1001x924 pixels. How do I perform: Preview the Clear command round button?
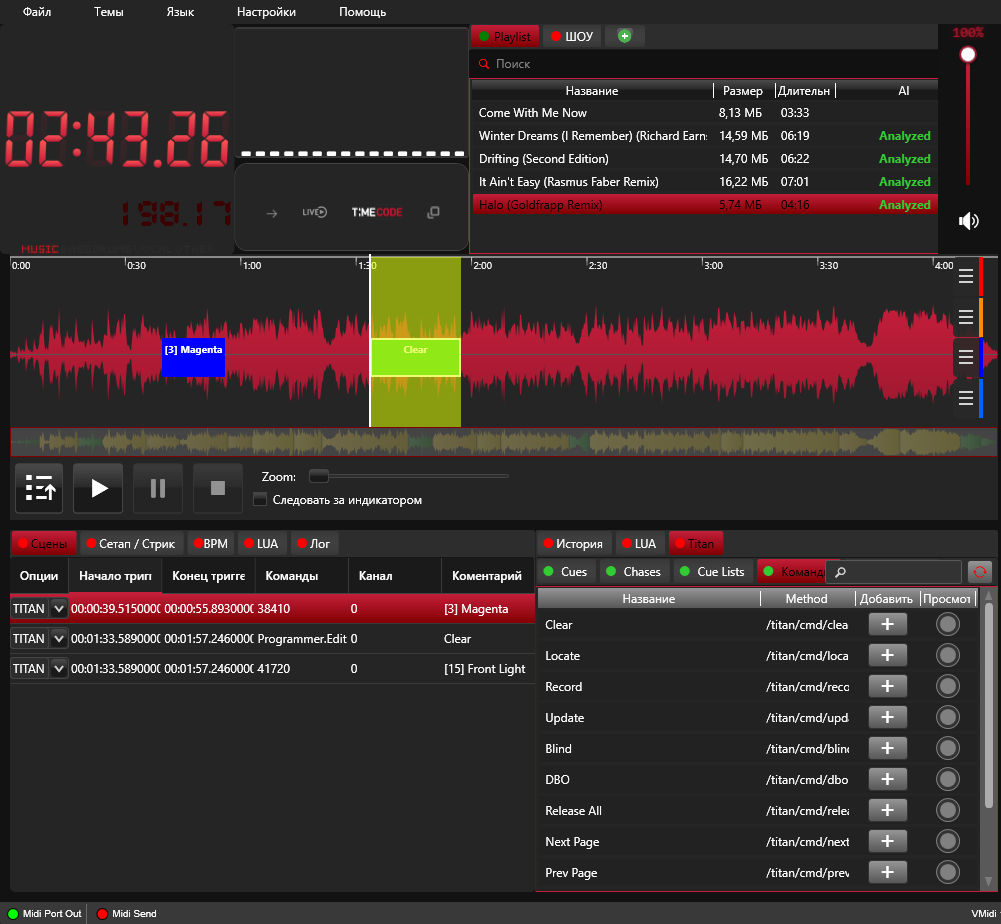click(x=947, y=624)
